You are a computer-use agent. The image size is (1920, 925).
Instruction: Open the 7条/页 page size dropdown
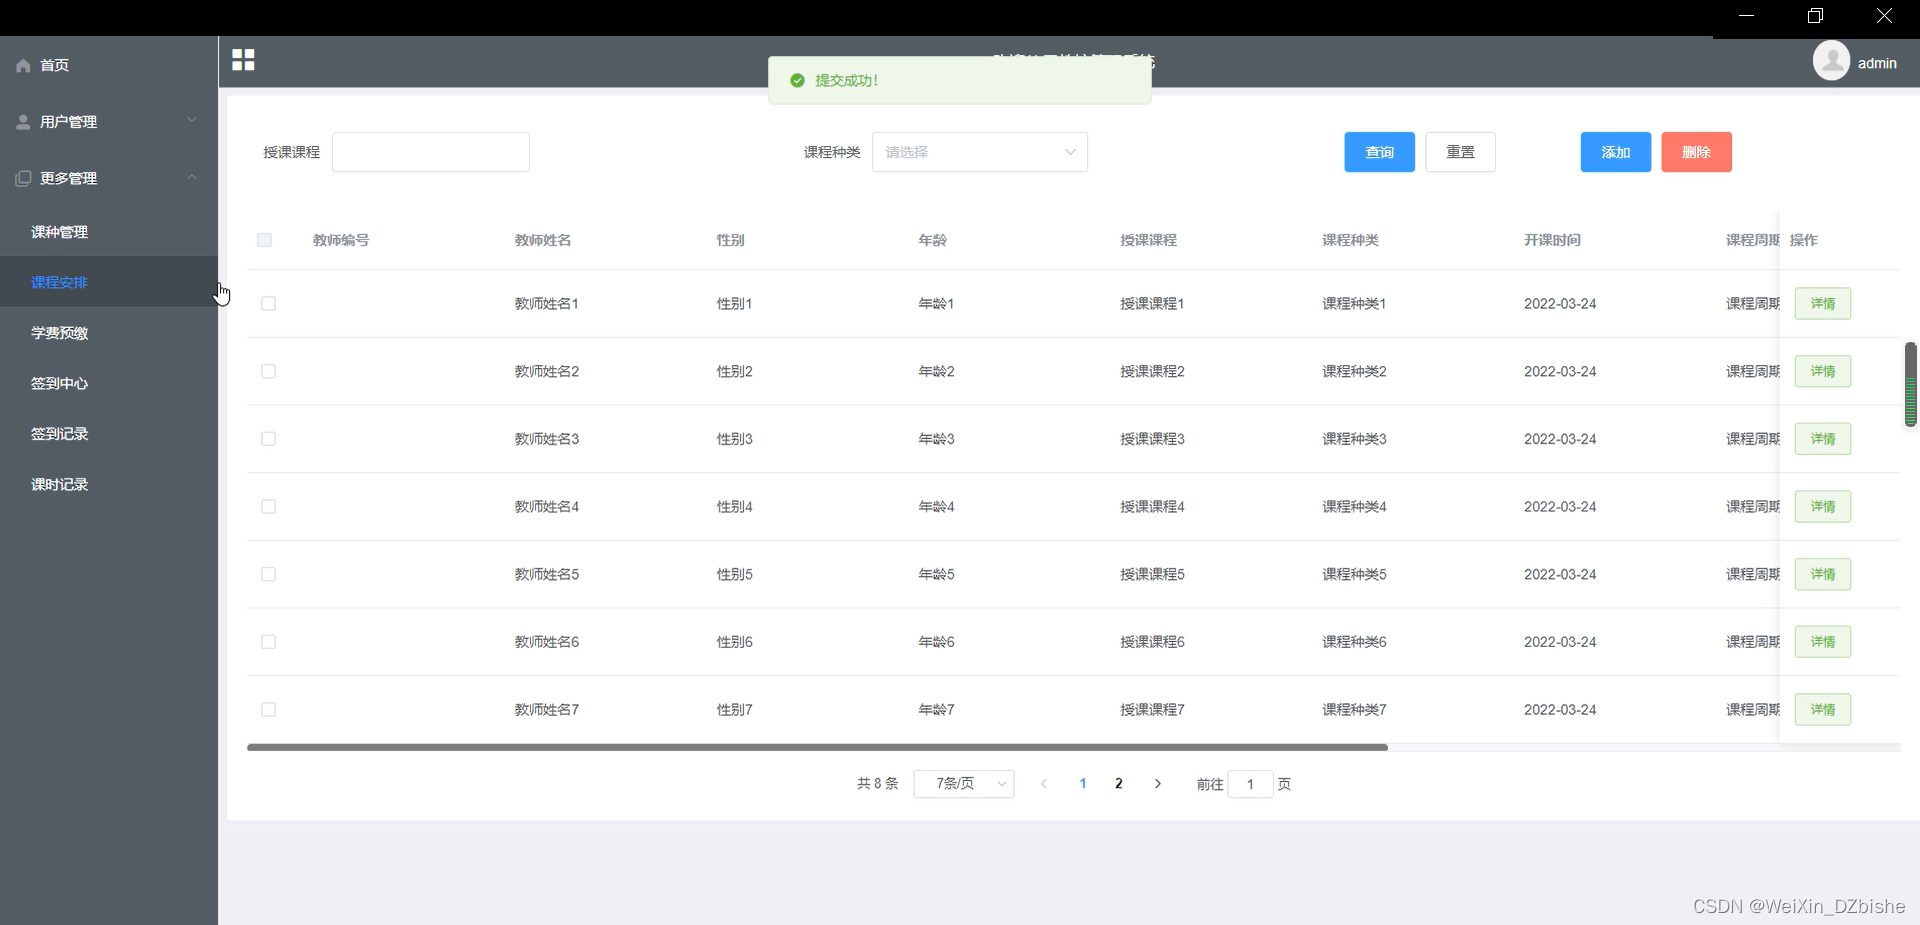click(964, 784)
